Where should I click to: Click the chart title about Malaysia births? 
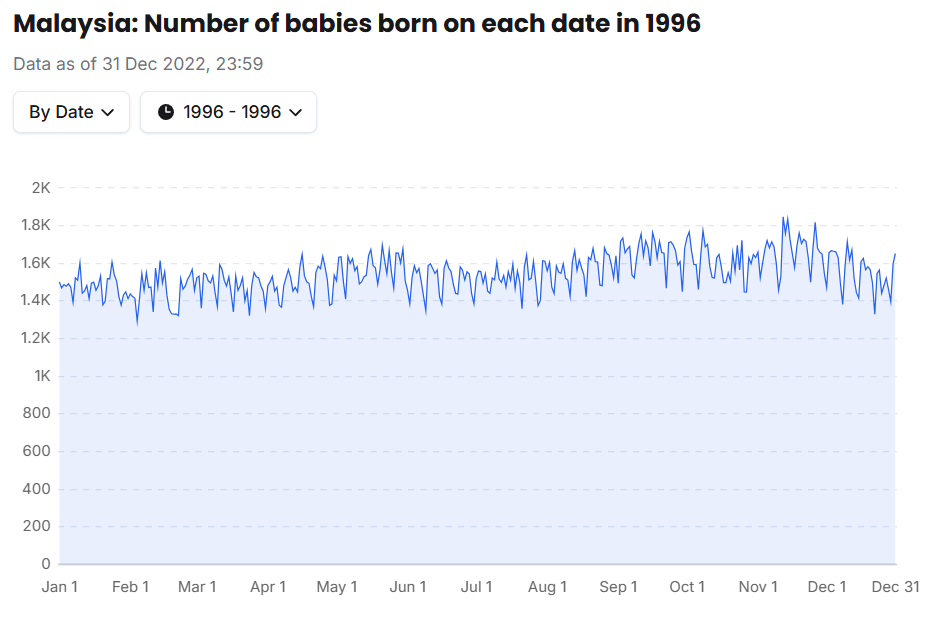click(357, 23)
